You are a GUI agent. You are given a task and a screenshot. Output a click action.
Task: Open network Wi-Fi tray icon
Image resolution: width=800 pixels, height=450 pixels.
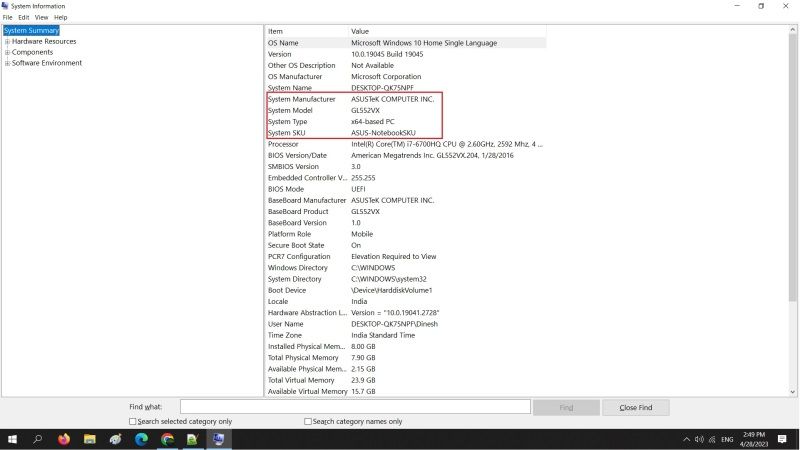[712, 439]
